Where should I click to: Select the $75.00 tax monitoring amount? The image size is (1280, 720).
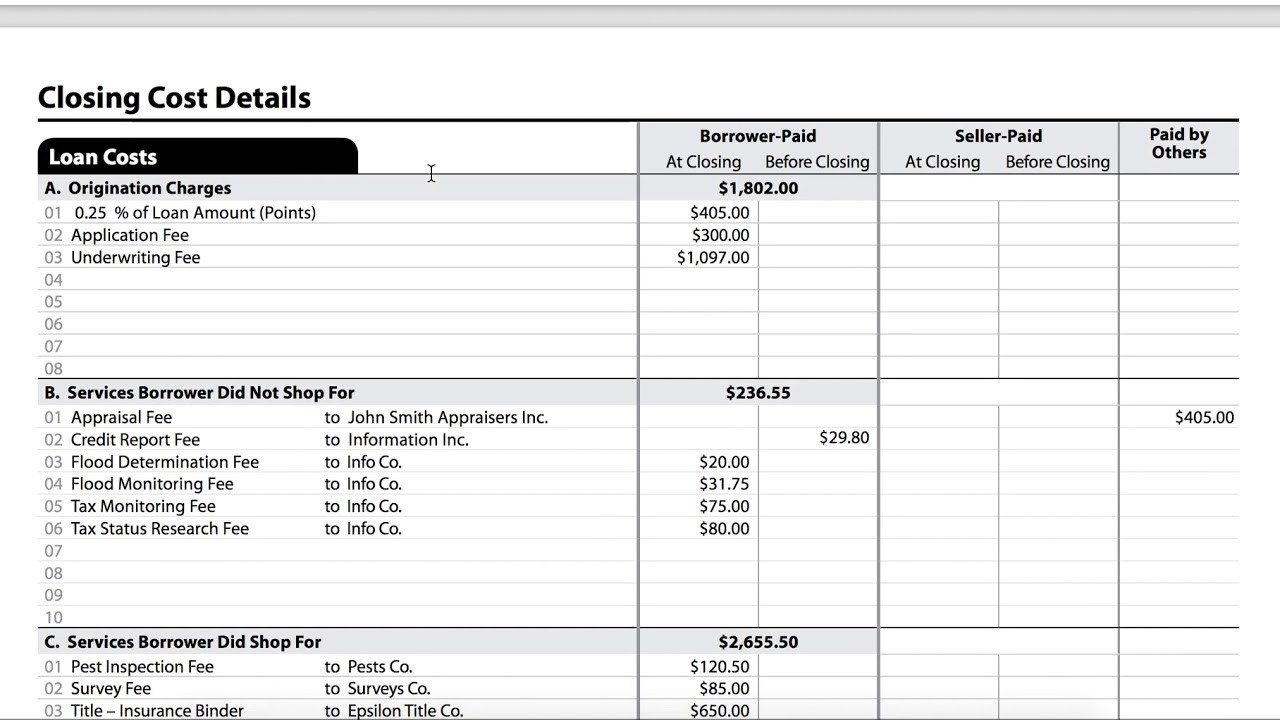click(x=724, y=506)
